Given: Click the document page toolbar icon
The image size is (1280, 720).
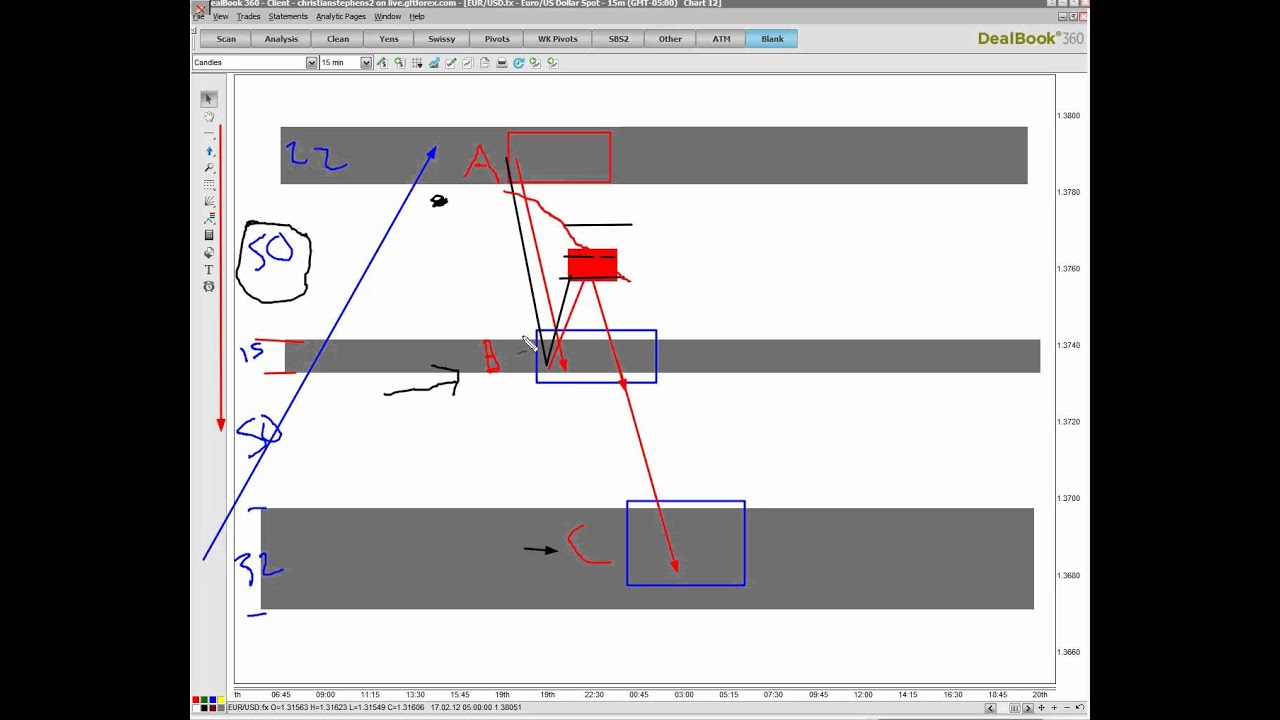Looking at the screenshot, I should coord(484,62).
